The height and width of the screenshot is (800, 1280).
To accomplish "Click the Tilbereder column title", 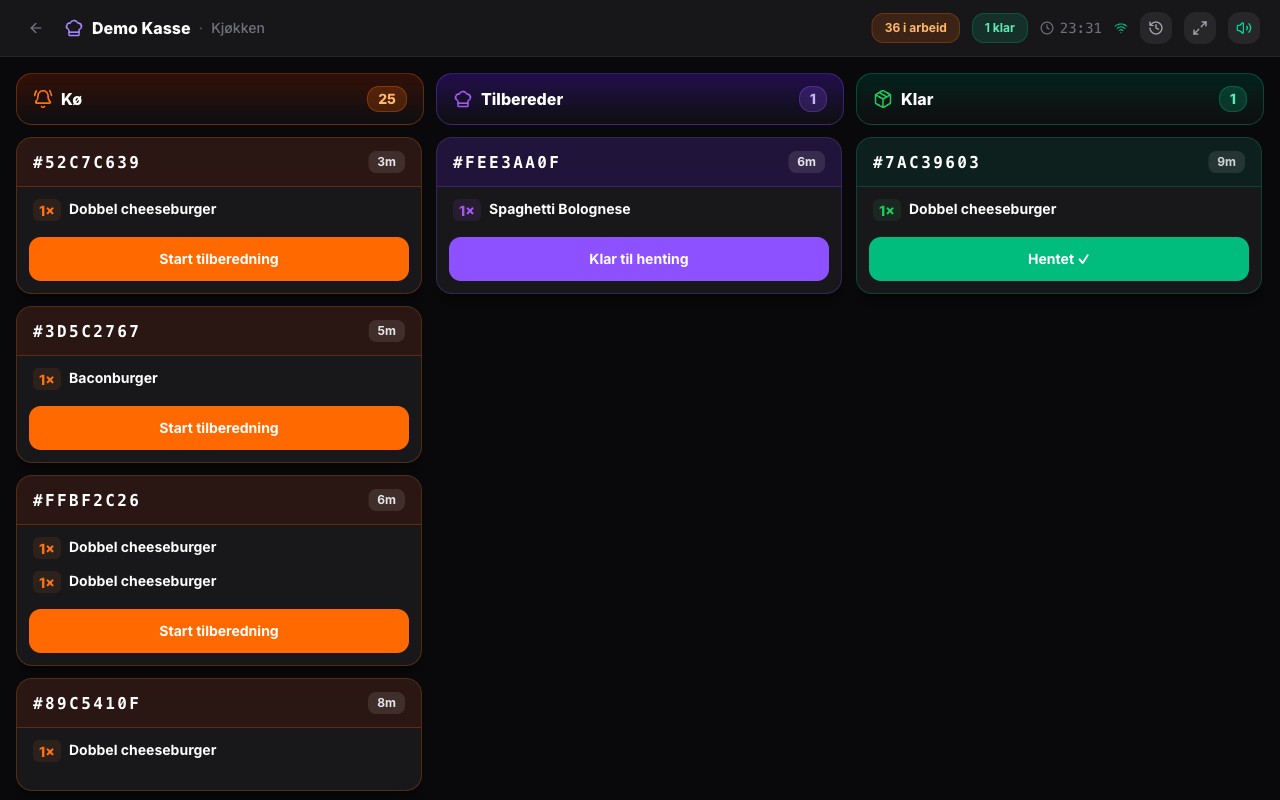I will 522,99.
